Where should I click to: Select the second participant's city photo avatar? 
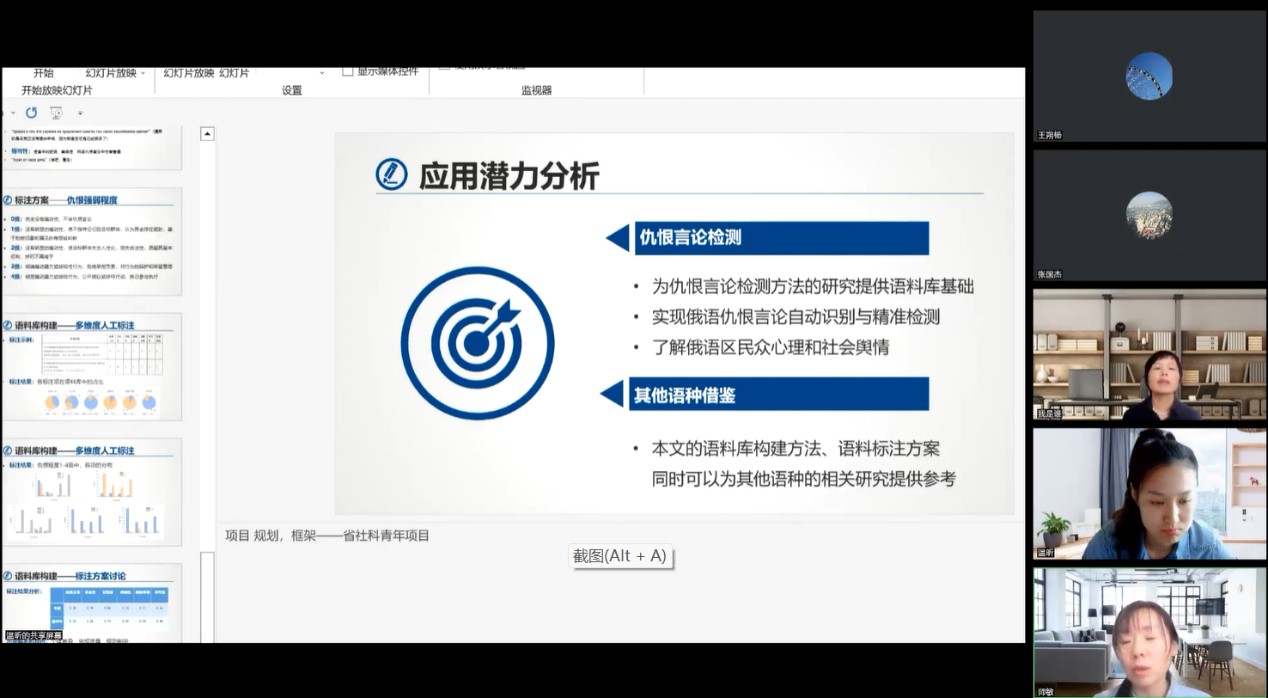click(1148, 215)
